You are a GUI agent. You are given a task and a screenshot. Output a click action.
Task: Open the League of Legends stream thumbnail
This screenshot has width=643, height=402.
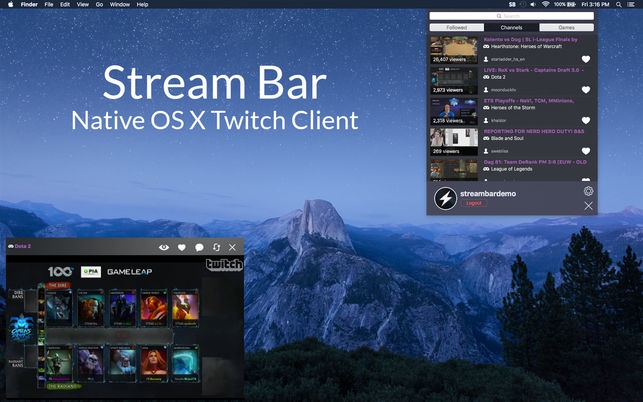(454, 170)
